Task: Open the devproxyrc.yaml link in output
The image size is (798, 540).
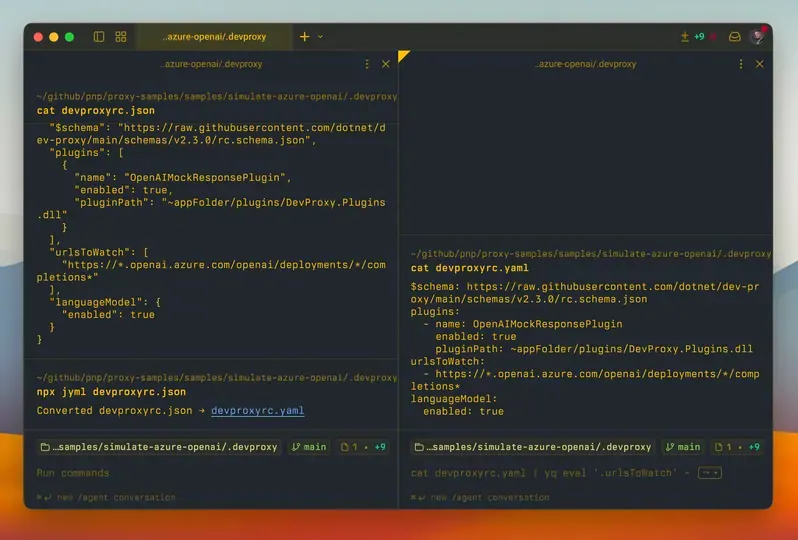Action: [258, 411]
